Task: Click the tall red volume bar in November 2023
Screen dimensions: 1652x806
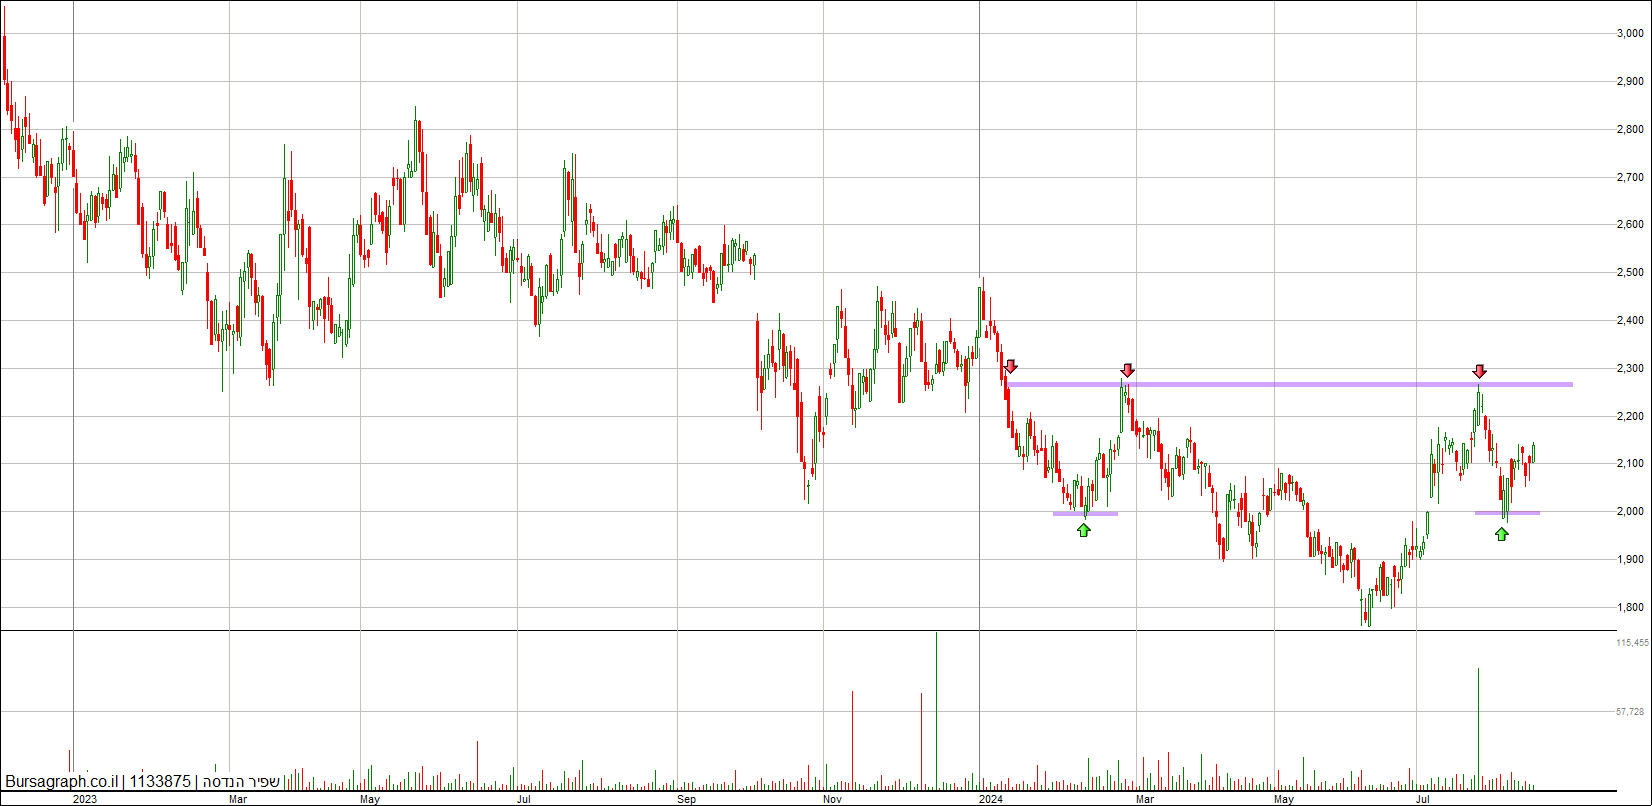Action: click(852, 739)
